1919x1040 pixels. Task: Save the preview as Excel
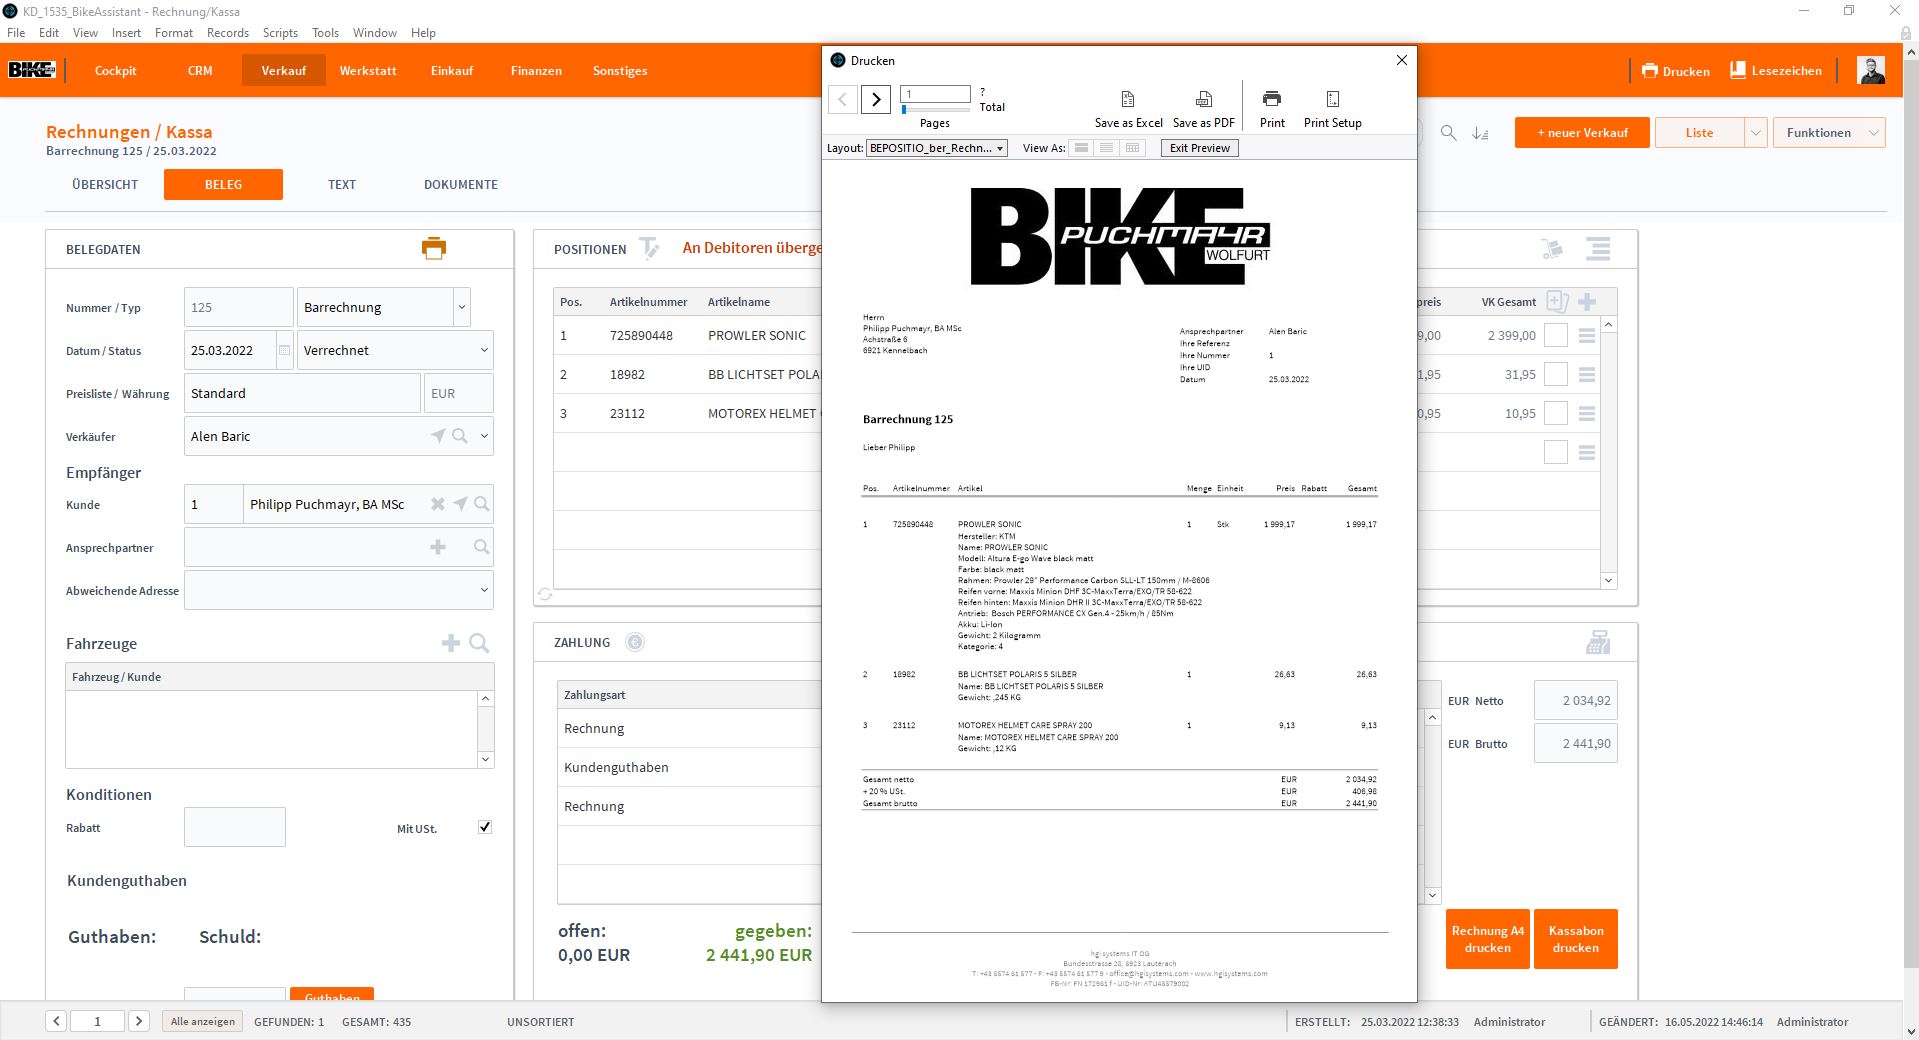(x=1128, y=109)
